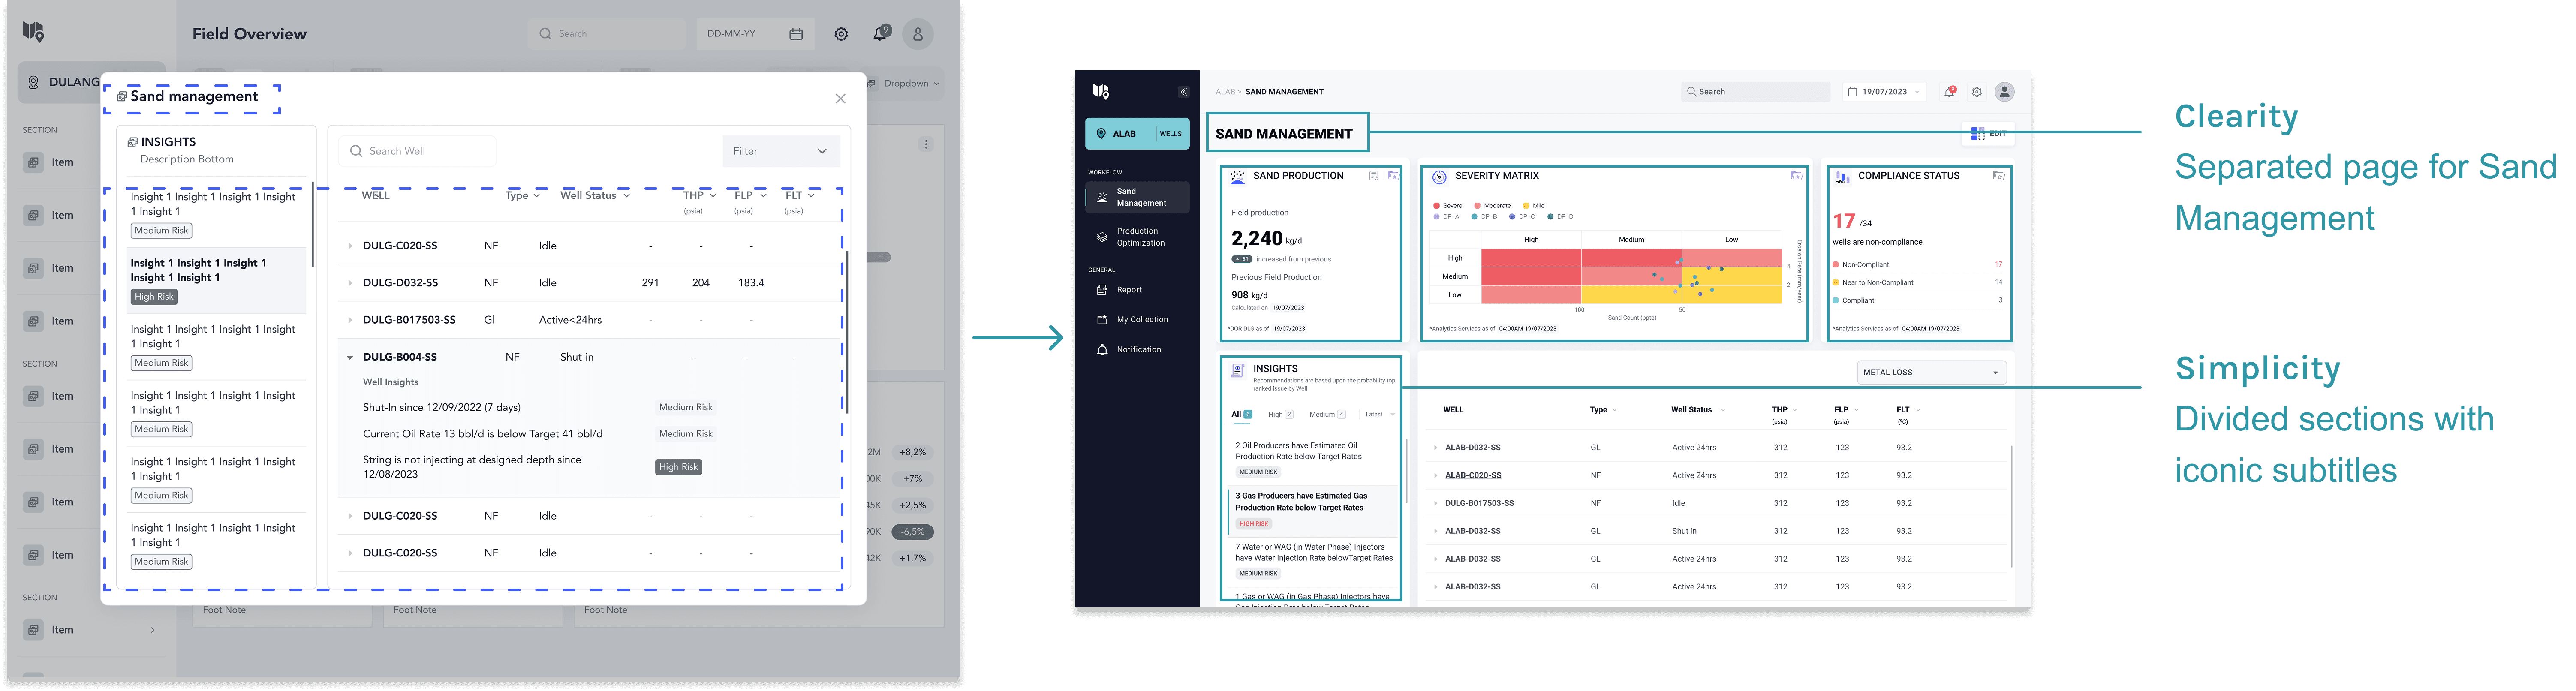Open the ALAB-C020-SS well link

click(1472, 476)
